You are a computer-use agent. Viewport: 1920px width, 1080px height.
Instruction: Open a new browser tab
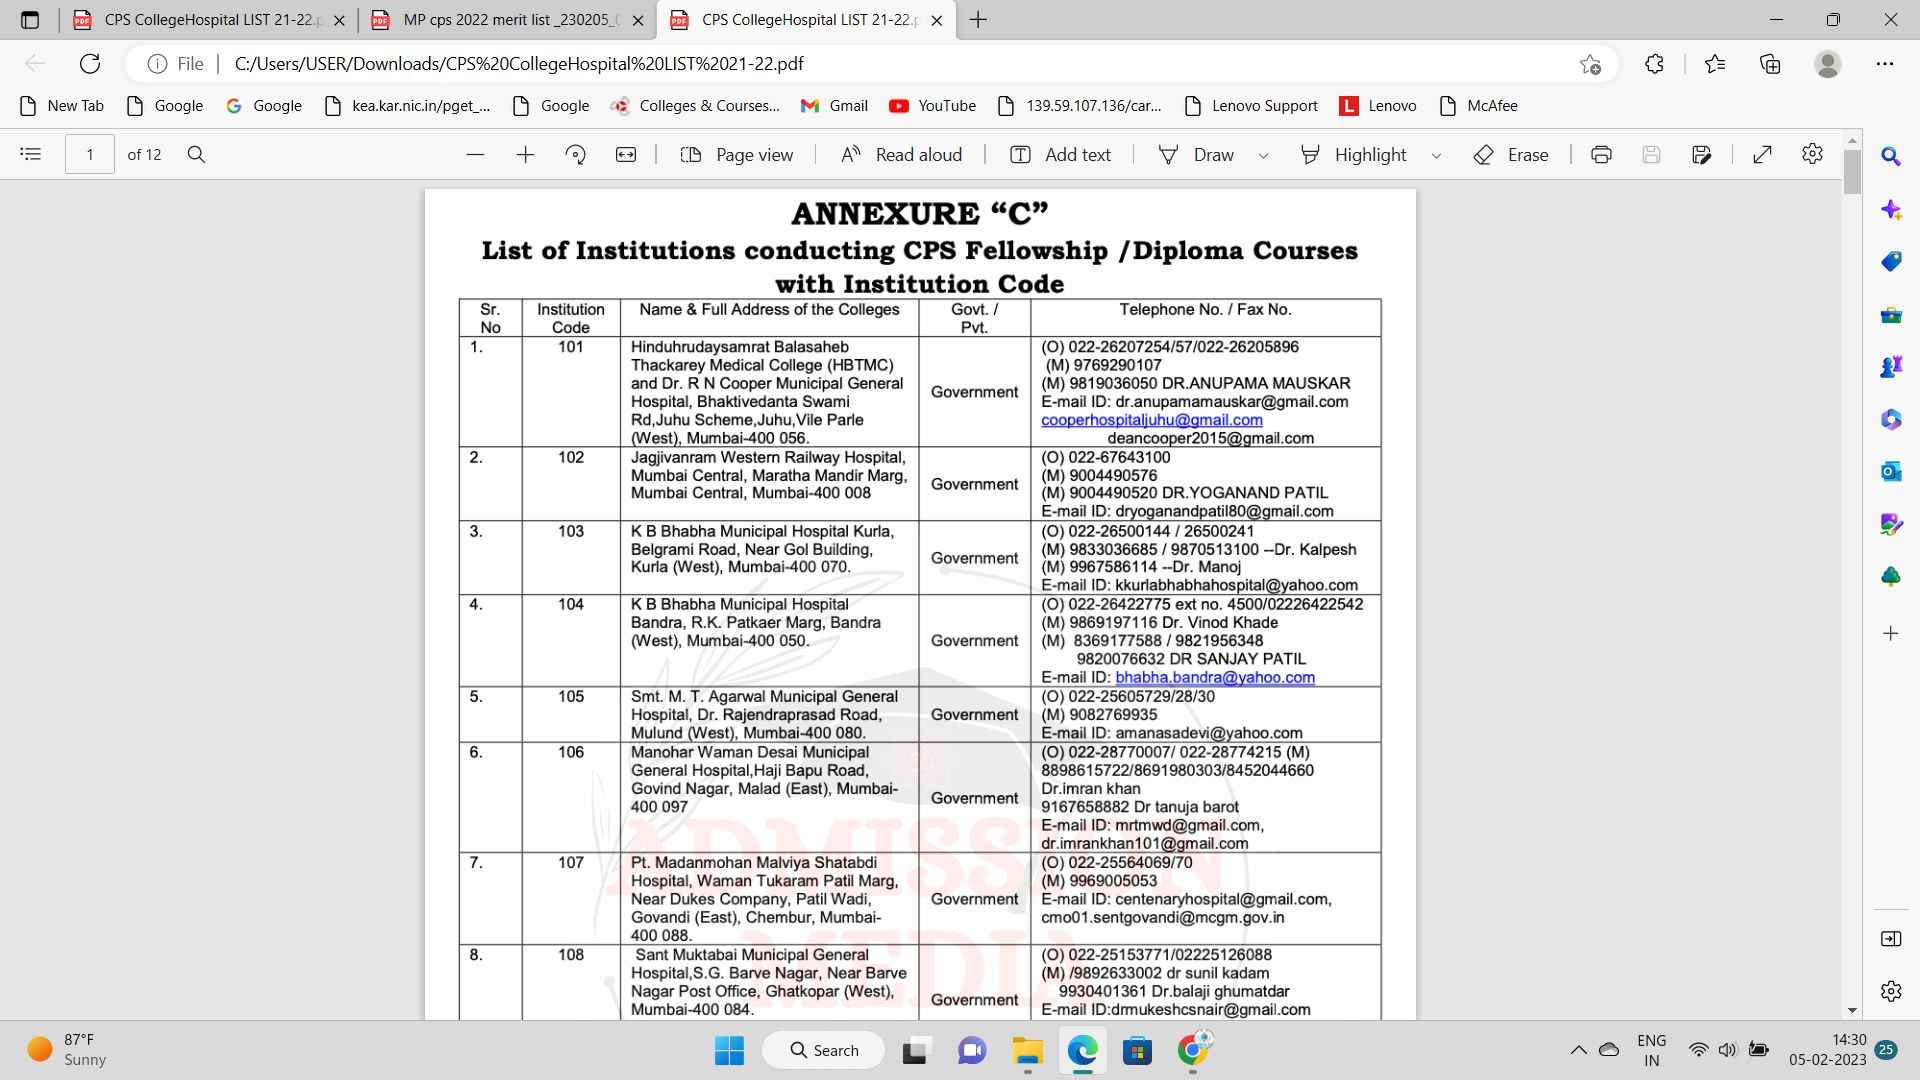(978, 20)
